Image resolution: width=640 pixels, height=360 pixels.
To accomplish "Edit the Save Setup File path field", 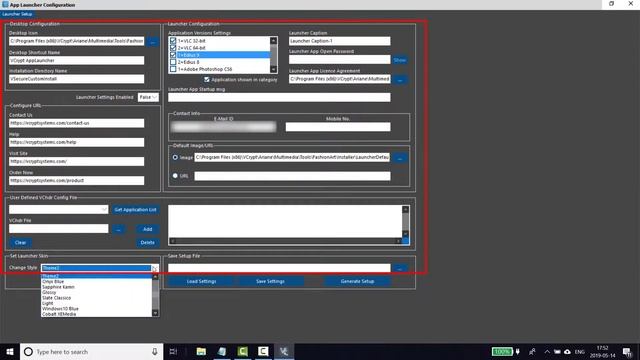I will tap(279, 268).
